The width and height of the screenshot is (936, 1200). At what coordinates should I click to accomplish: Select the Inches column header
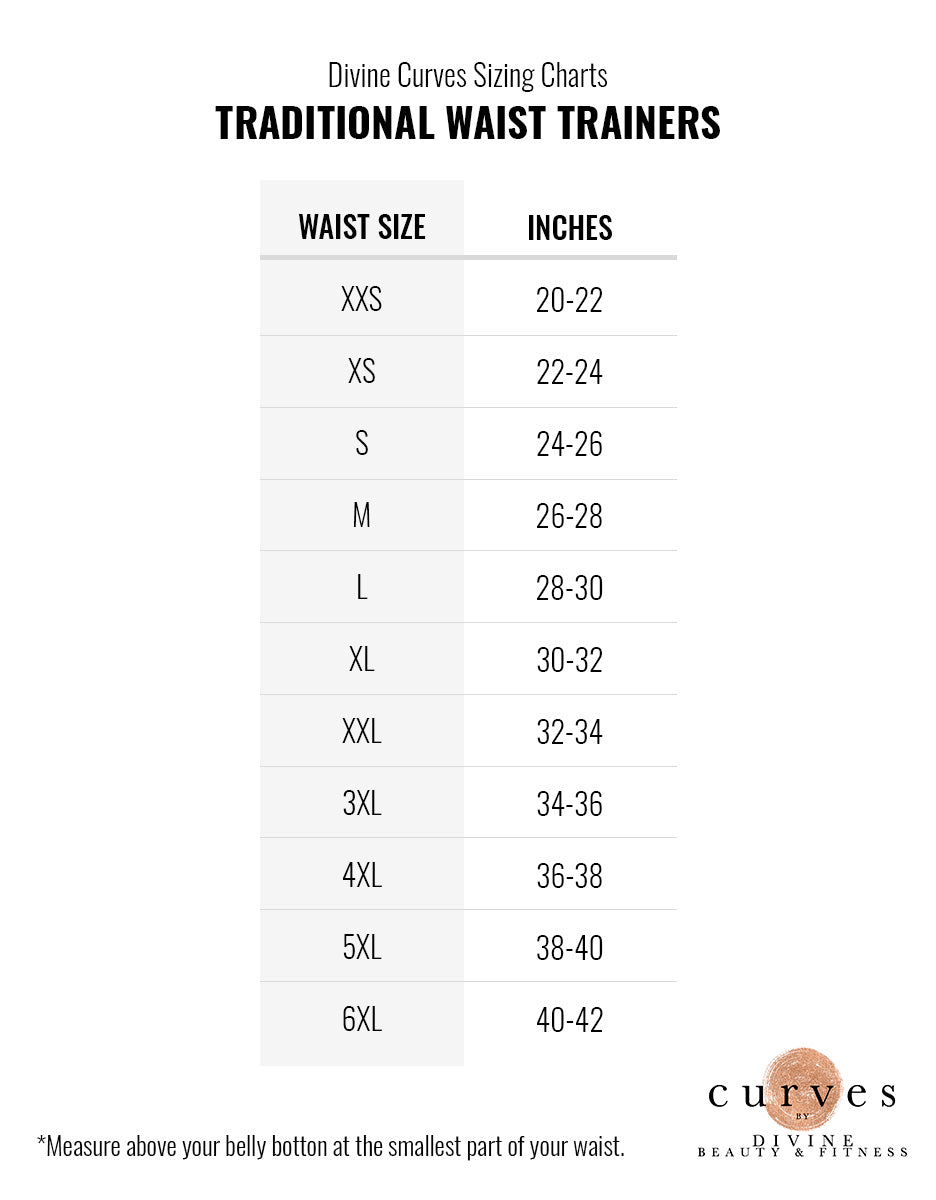(570, 228)
